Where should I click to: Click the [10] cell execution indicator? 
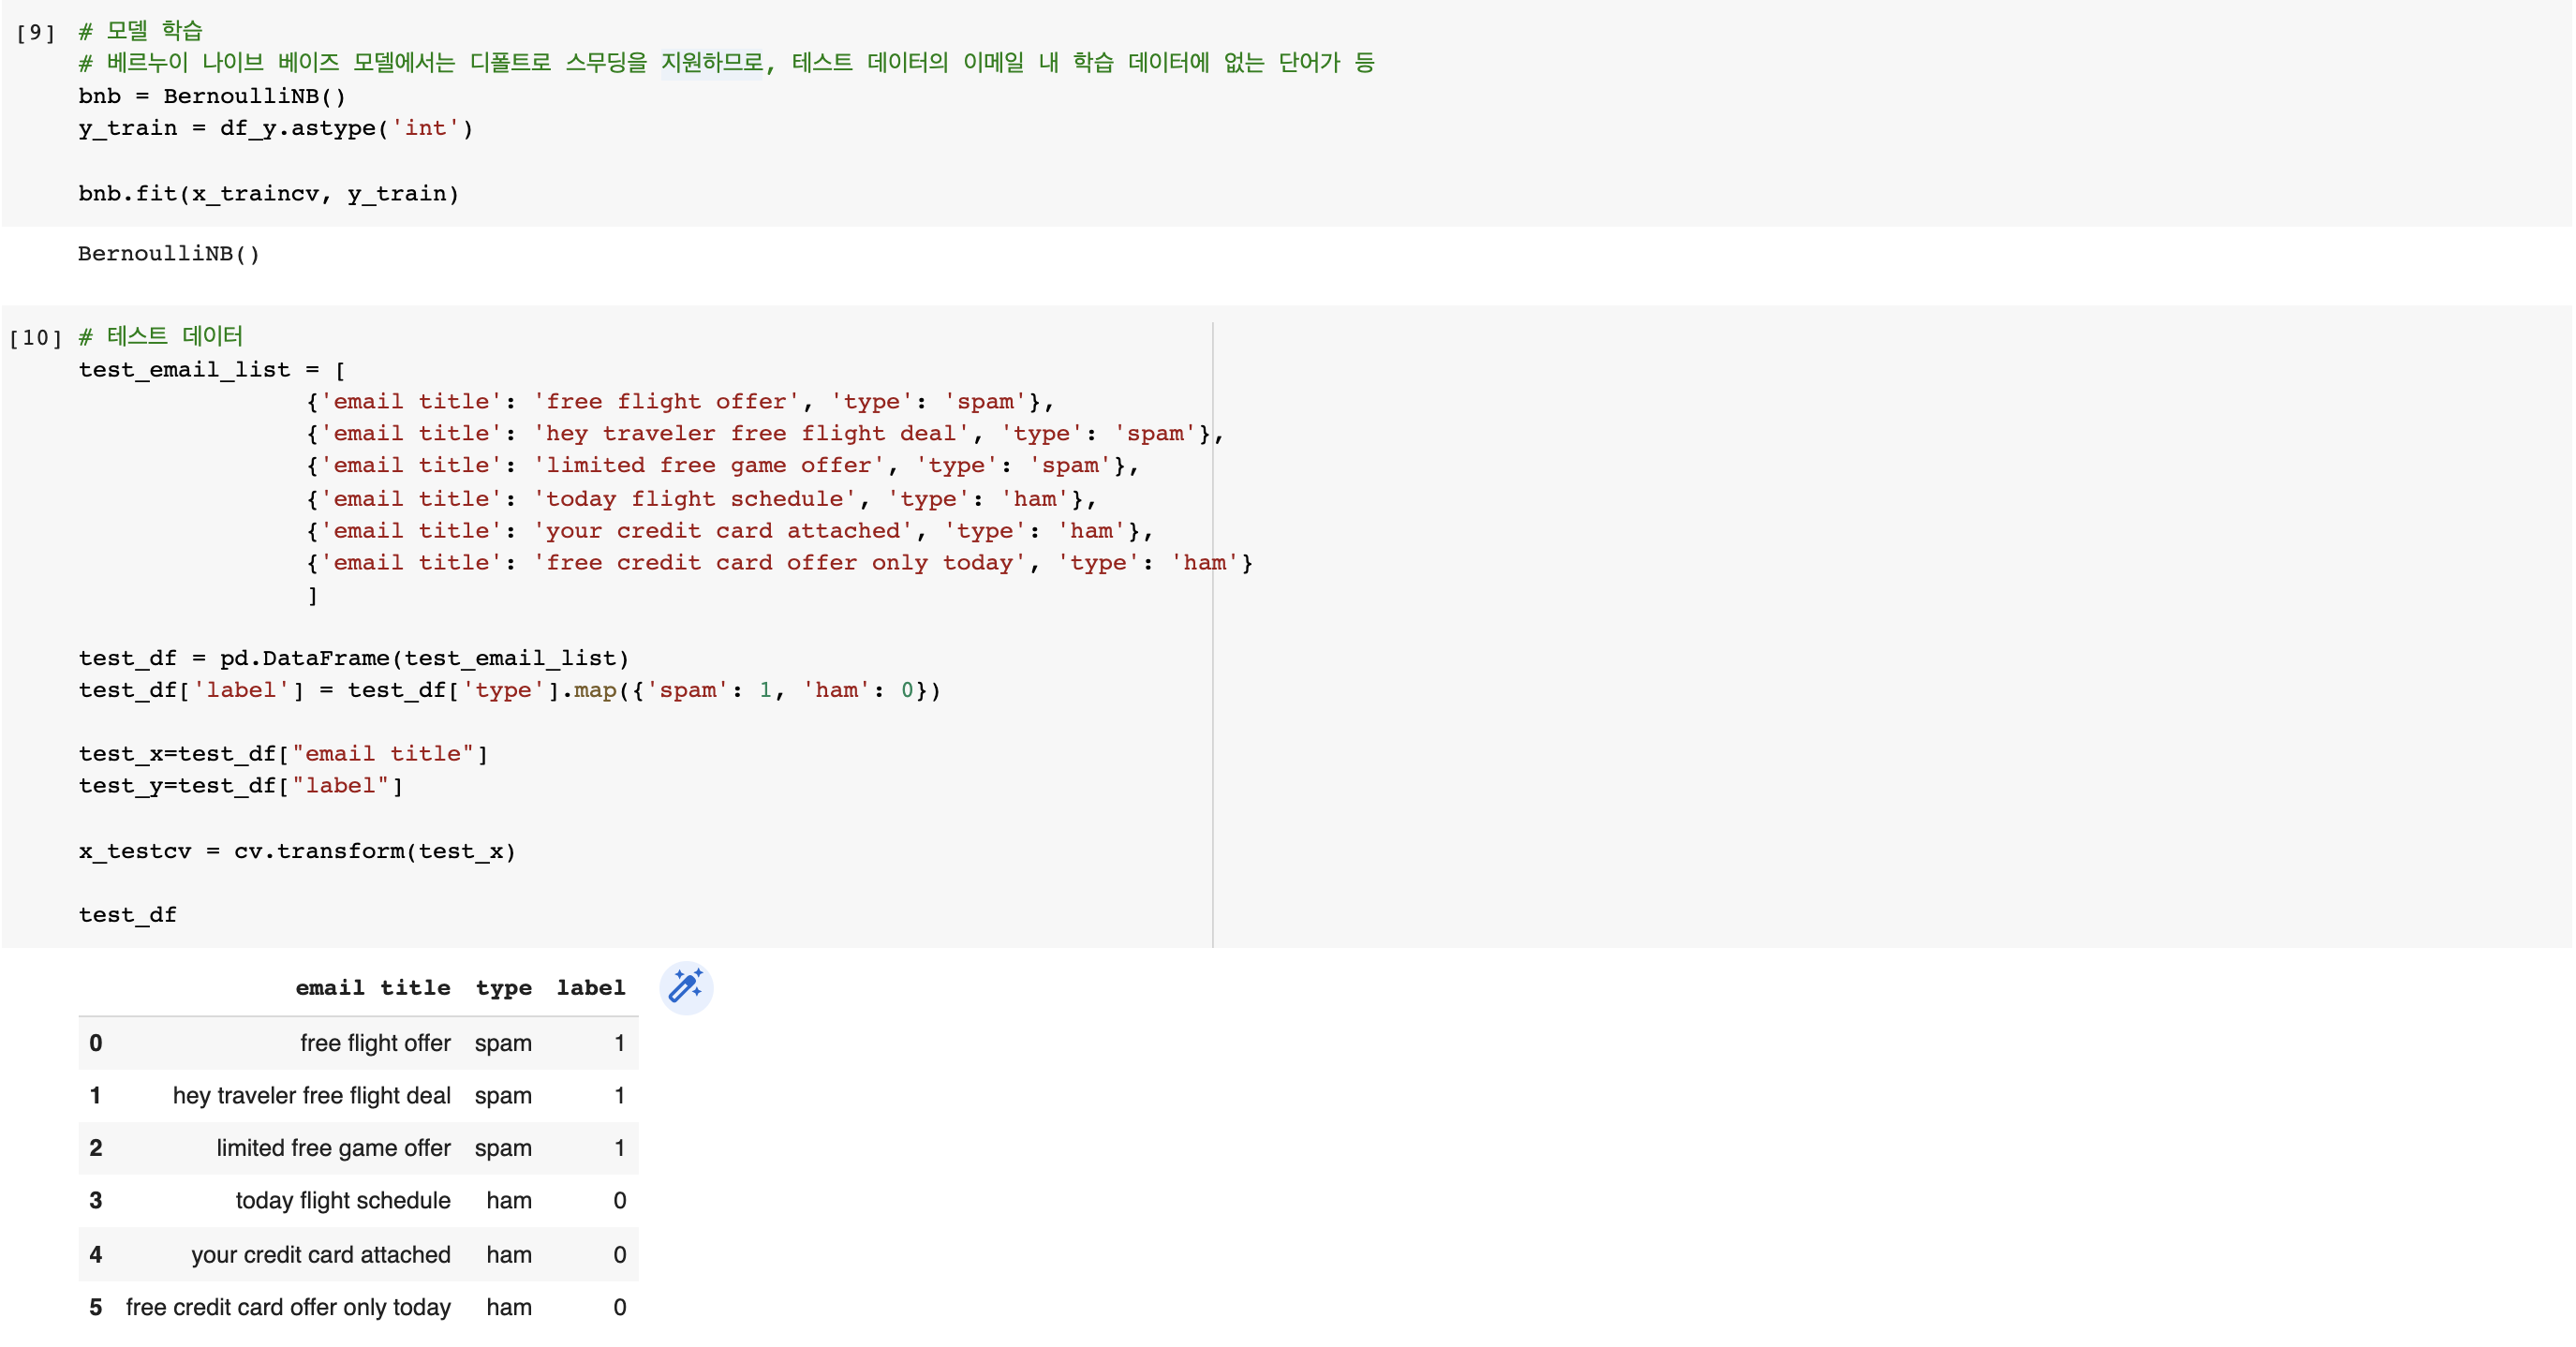[x=35, y=337]
